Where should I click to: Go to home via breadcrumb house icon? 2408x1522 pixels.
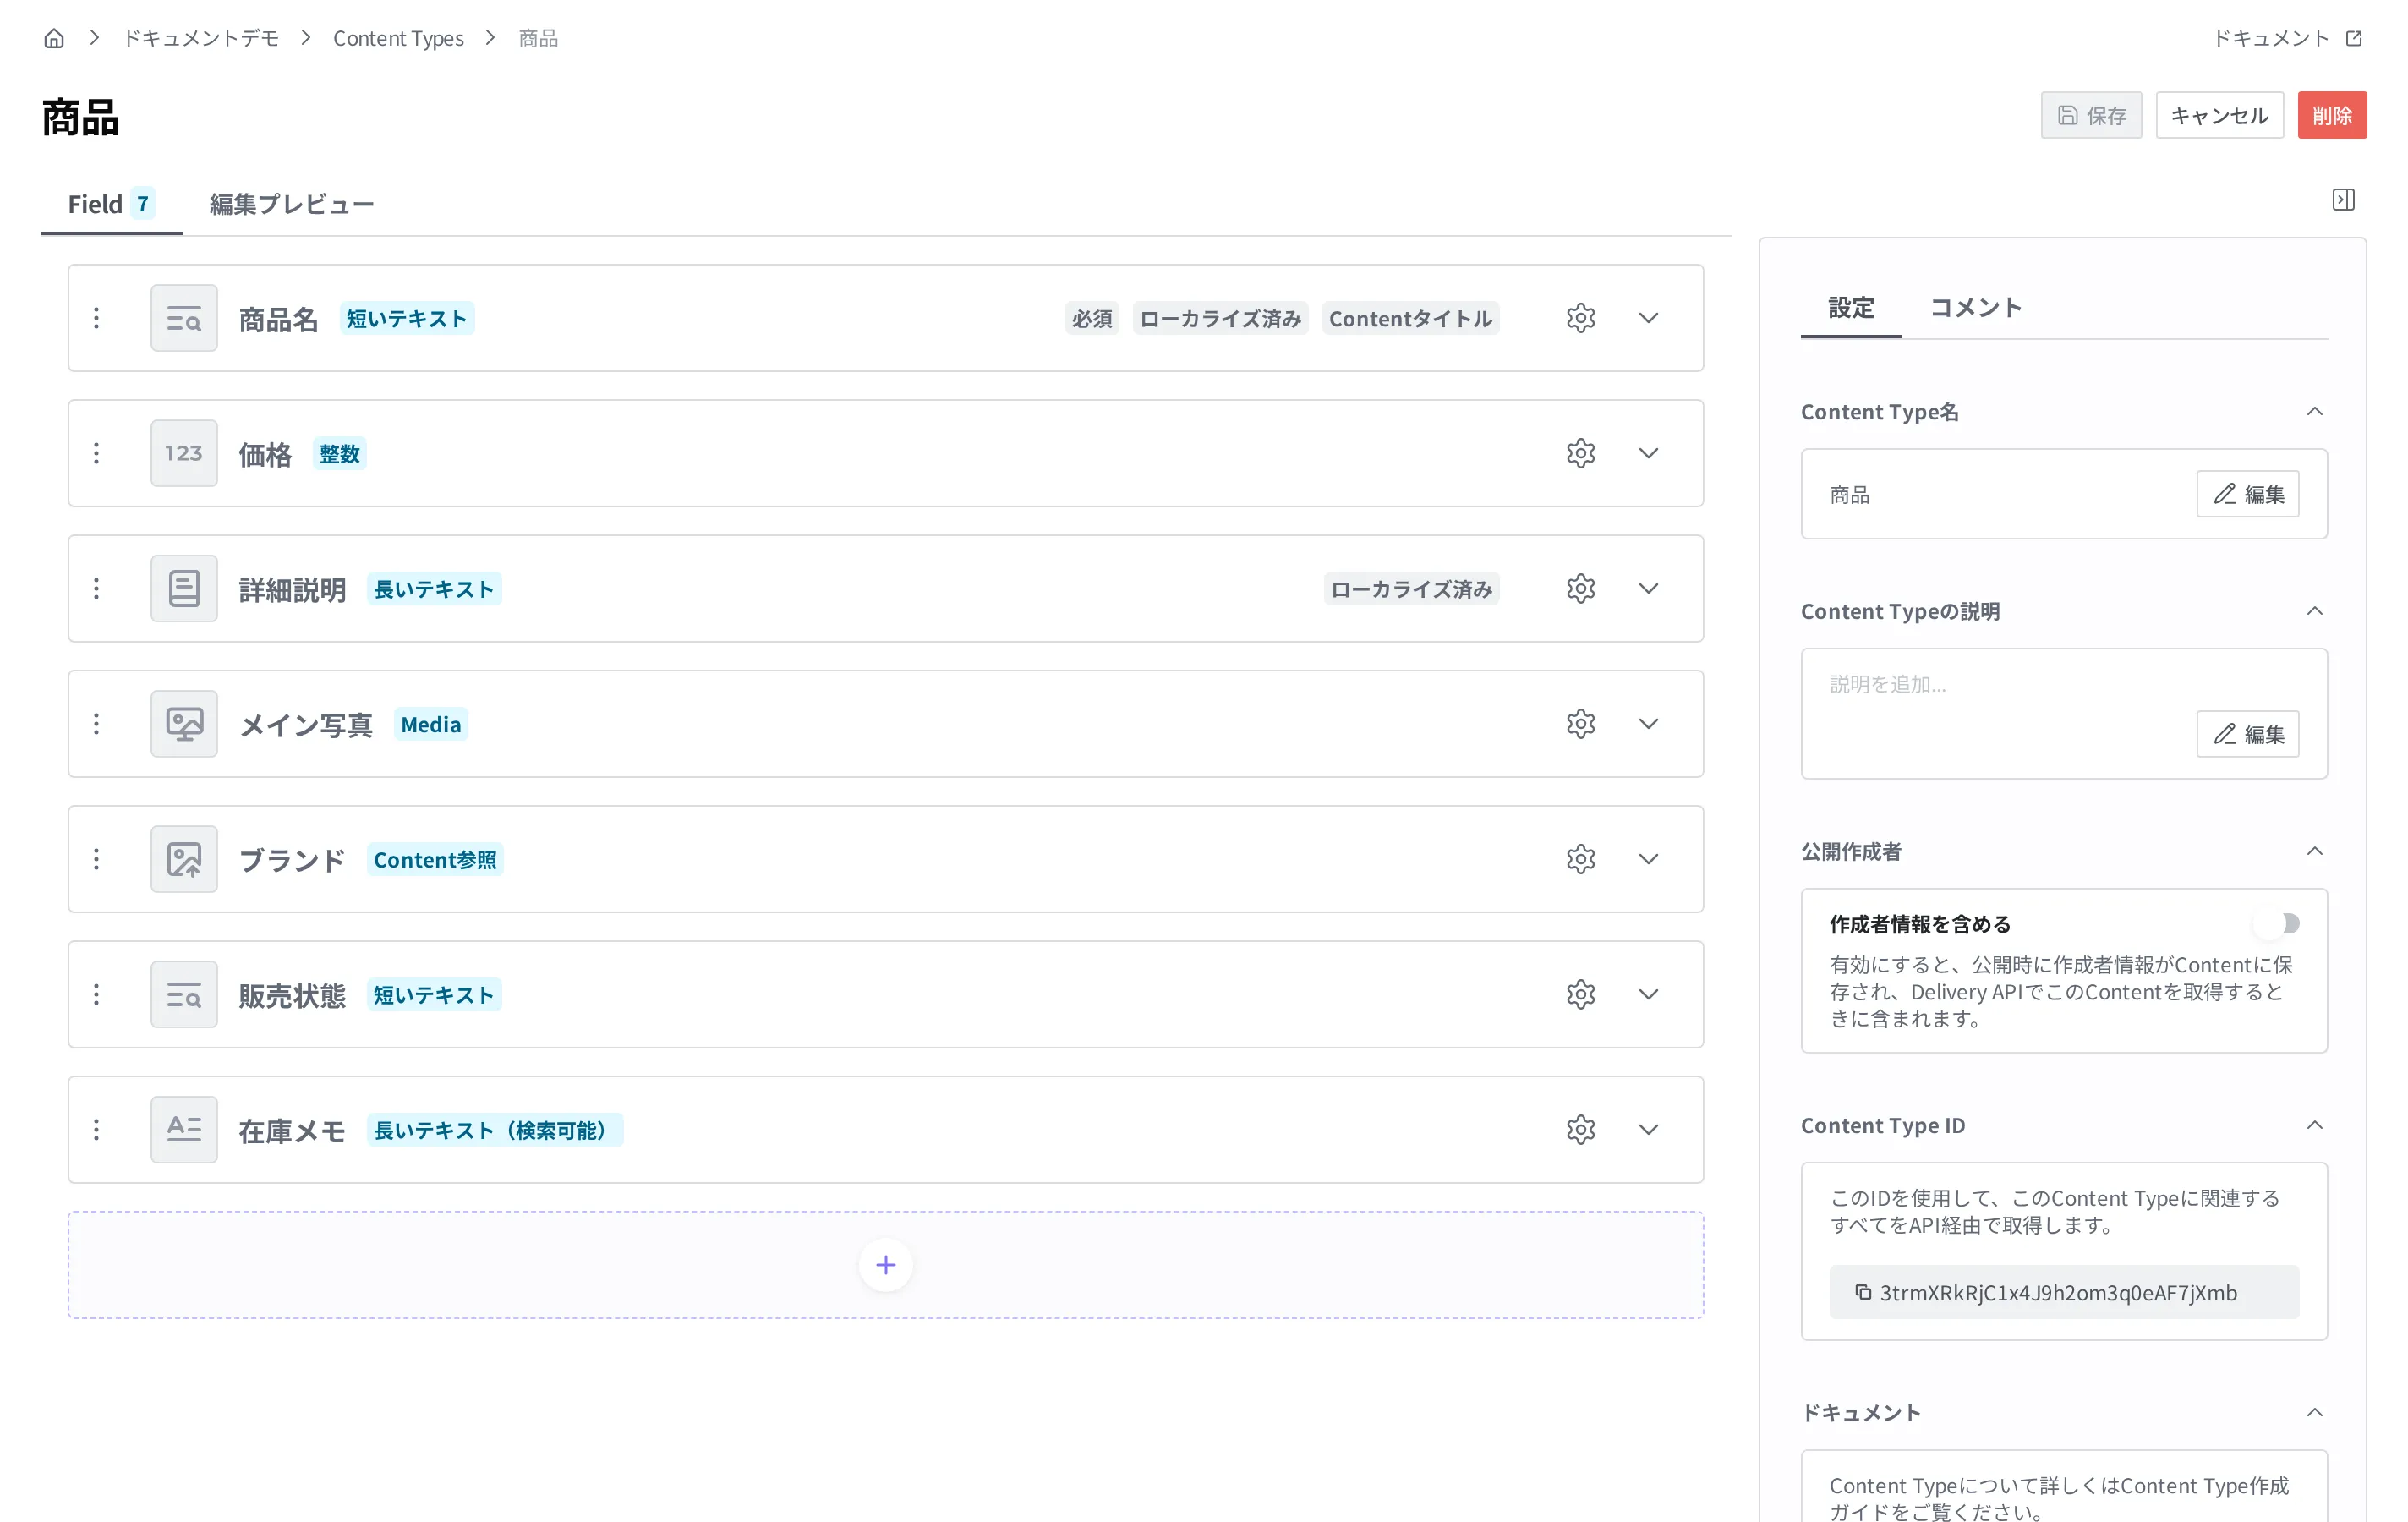pyautogui.click(x=54, y=38)
